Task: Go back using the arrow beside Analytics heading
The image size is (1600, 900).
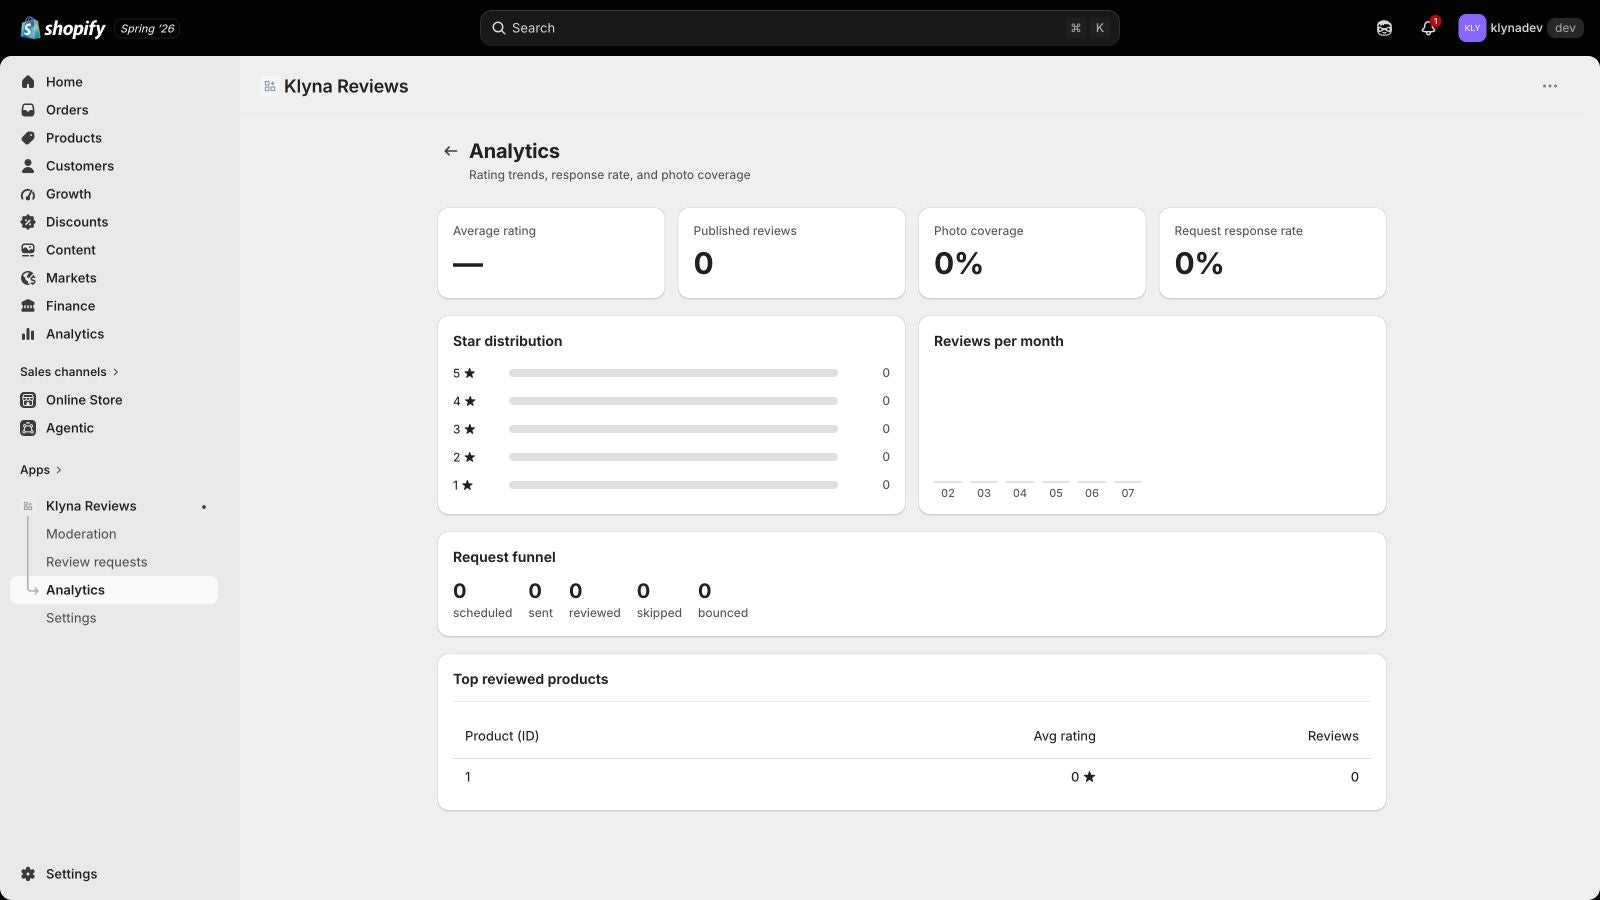Action: (451, 151)
